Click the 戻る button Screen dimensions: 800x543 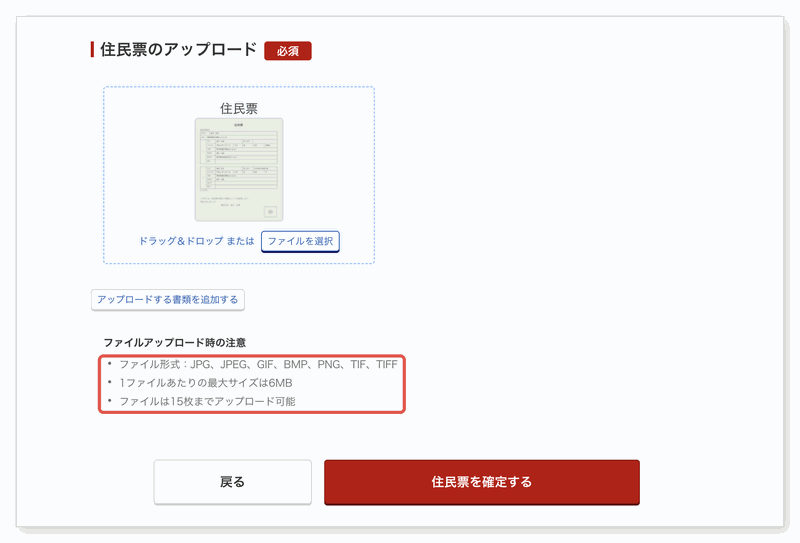point(233,482)
